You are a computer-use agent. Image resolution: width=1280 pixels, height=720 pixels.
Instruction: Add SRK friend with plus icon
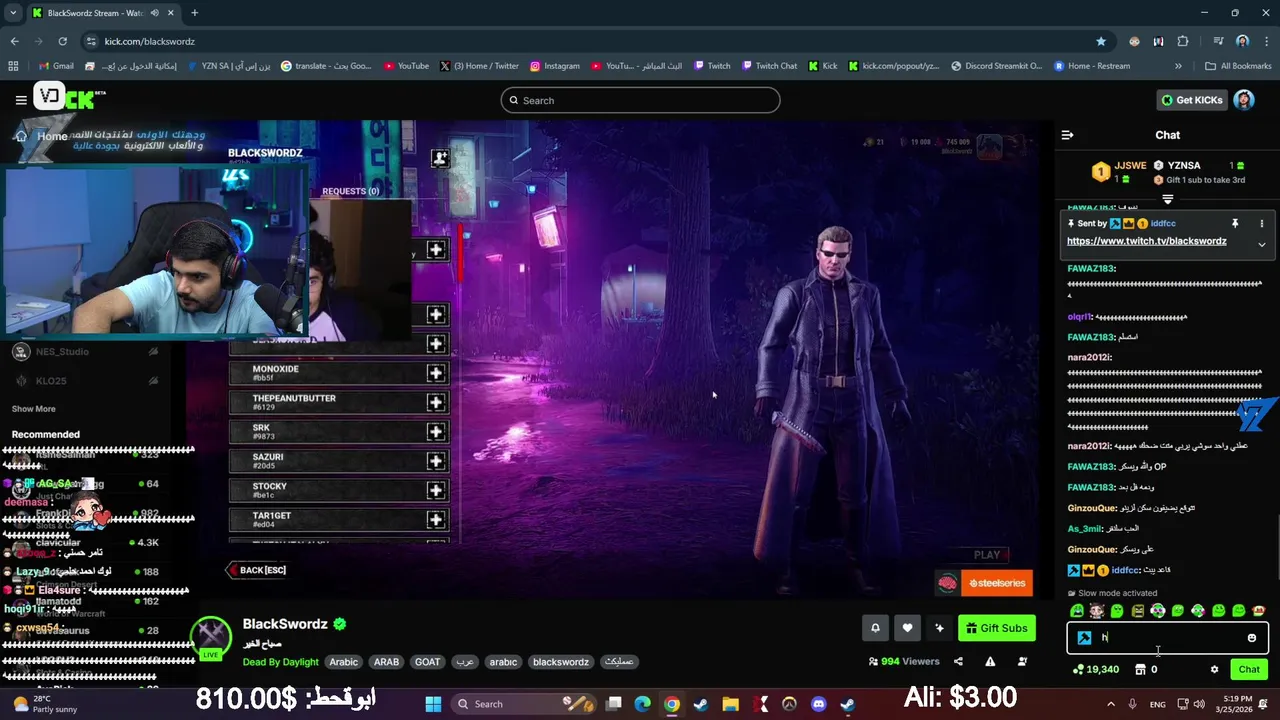click(435, 432)
